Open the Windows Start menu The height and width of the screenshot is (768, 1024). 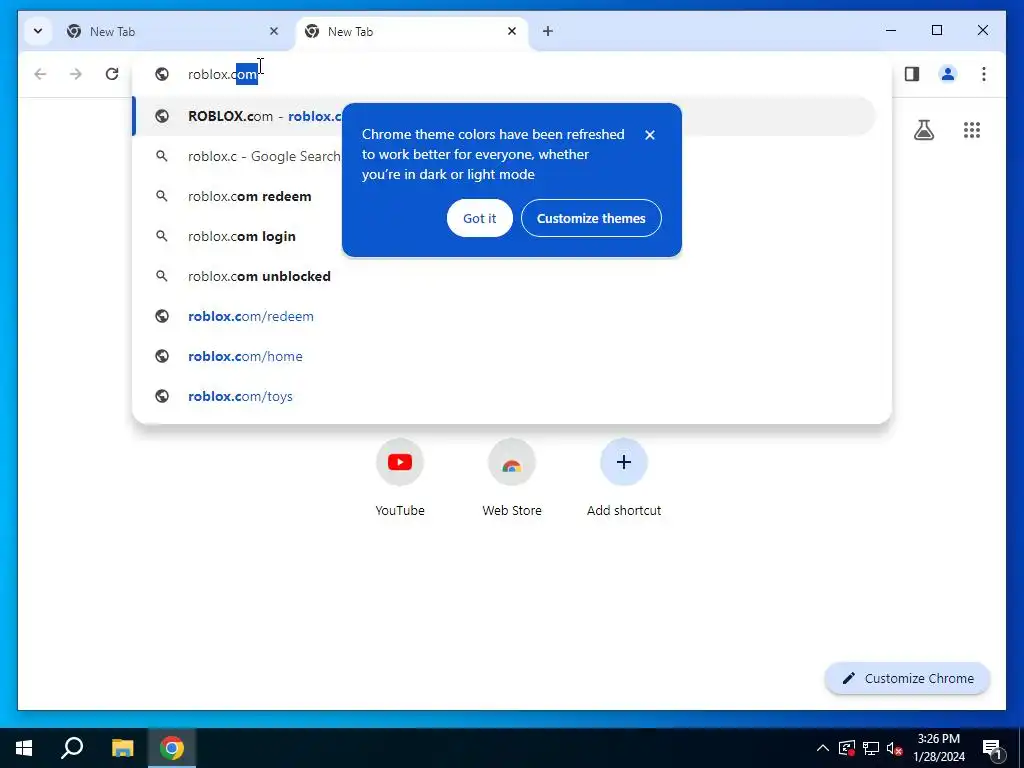tap(24, 748)
